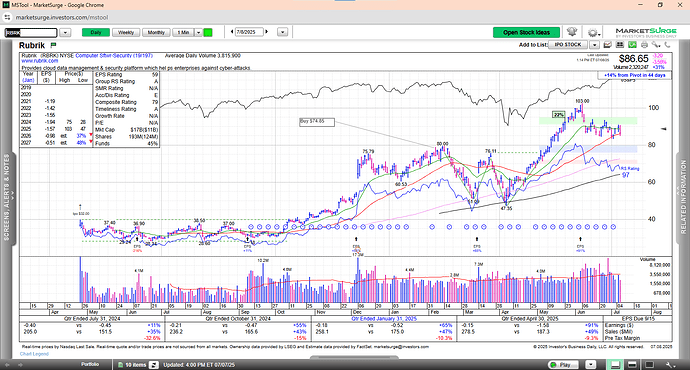Open the Portfolio tab in bottom bar

click(x=90, y=364)
